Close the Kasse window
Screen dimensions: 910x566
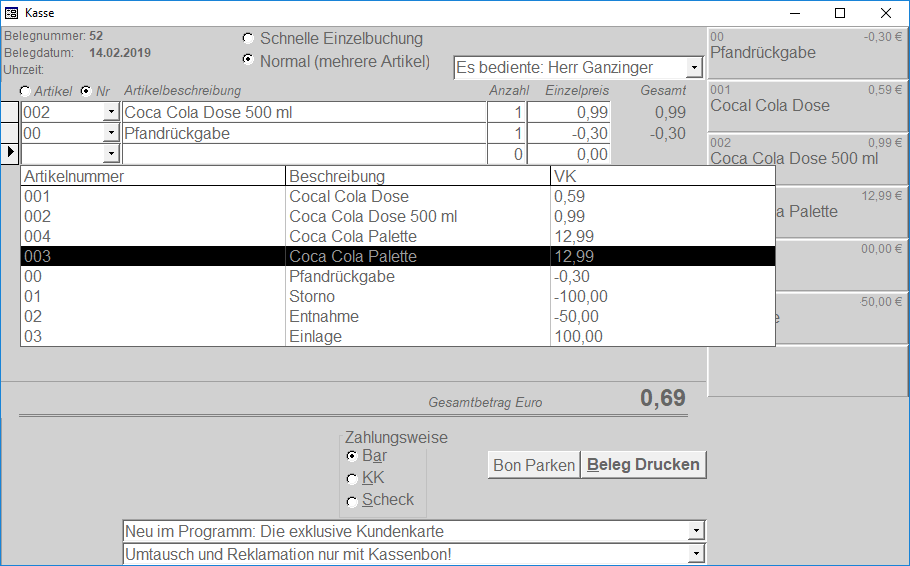click(x=886, y=13)
